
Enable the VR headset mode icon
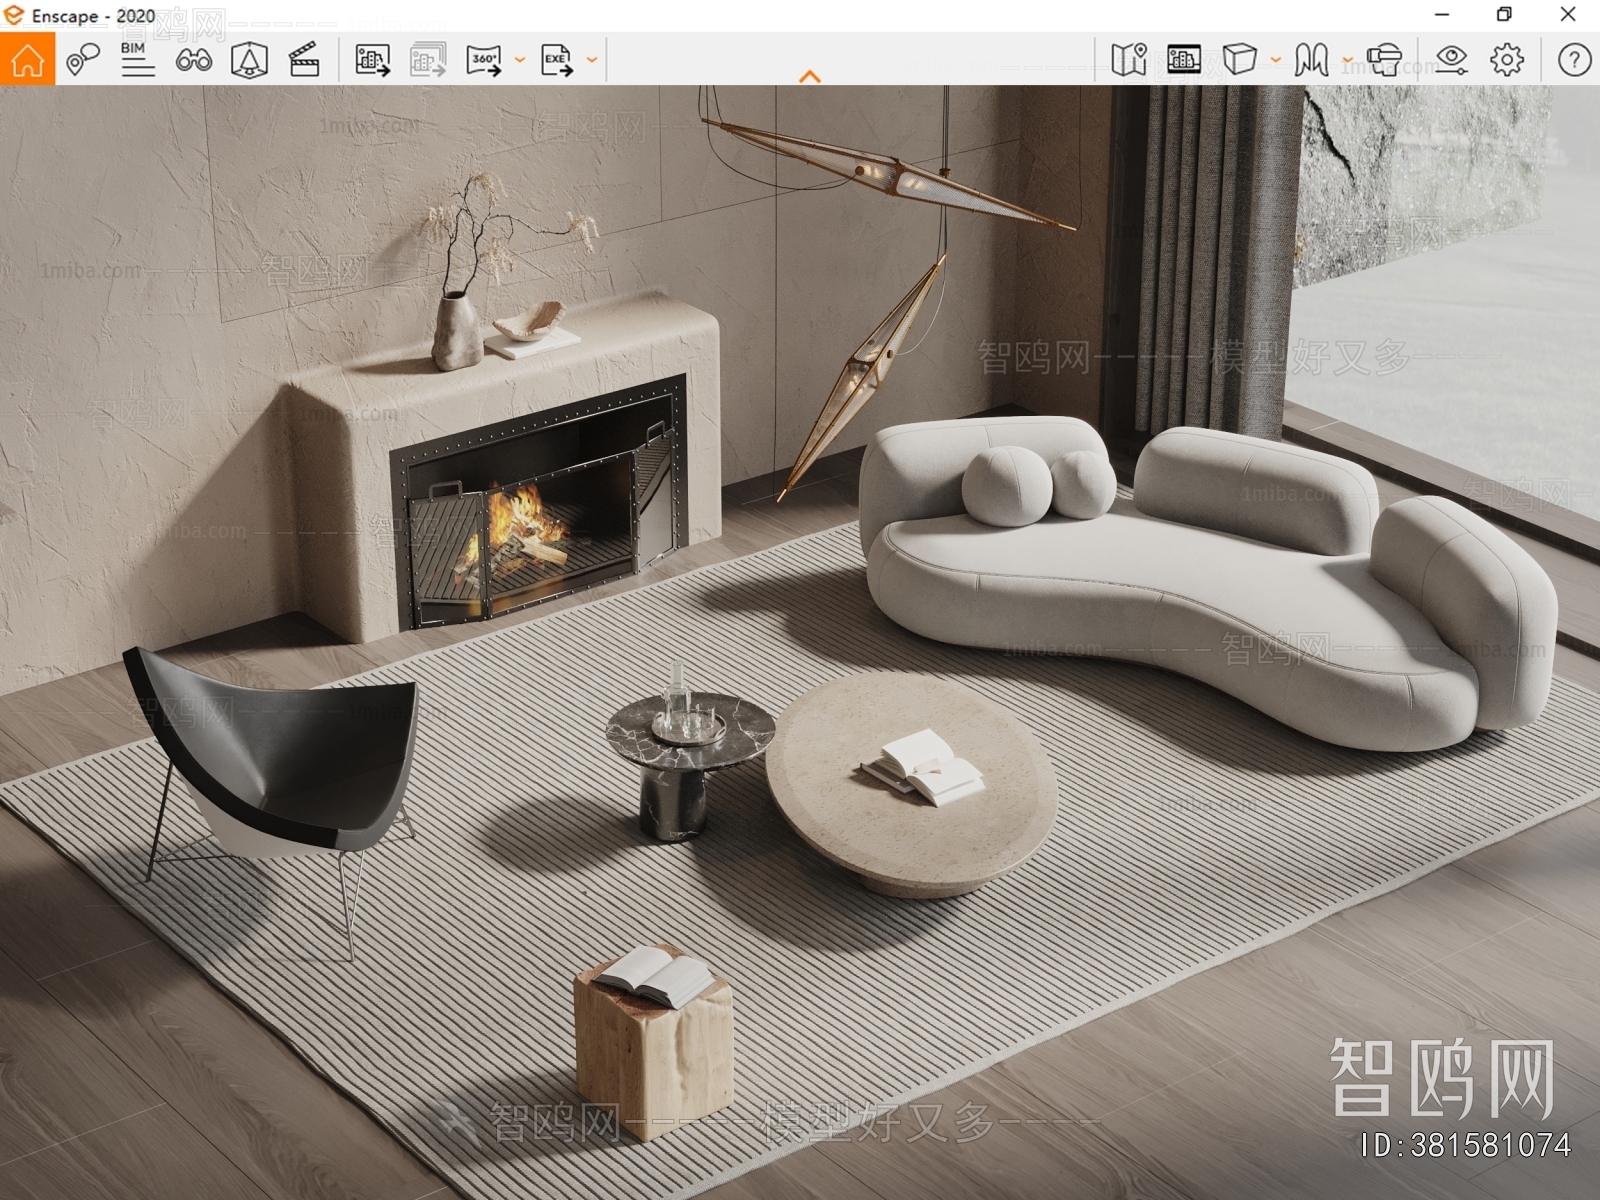tap(1385, 60)
